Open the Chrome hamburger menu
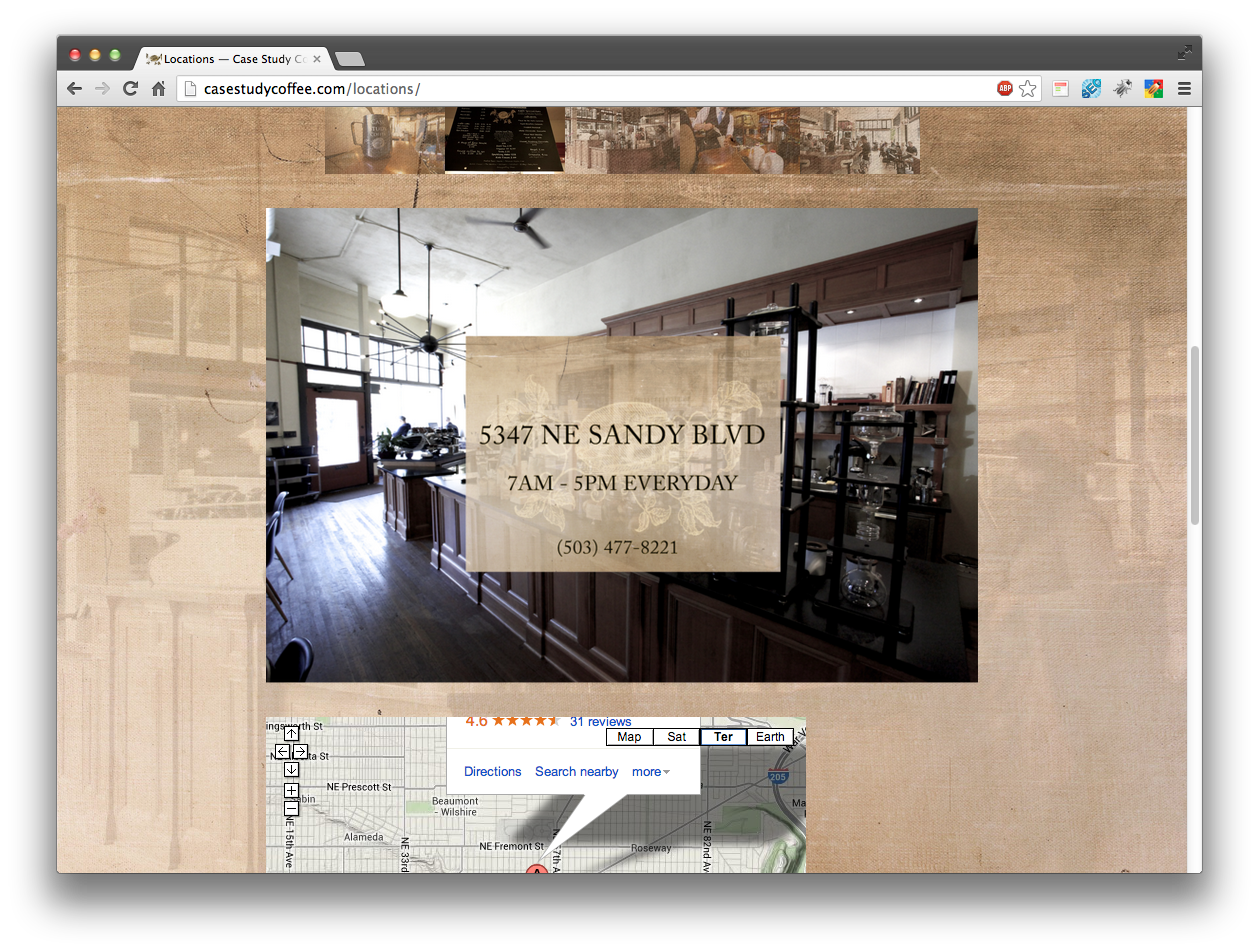 1184,89
